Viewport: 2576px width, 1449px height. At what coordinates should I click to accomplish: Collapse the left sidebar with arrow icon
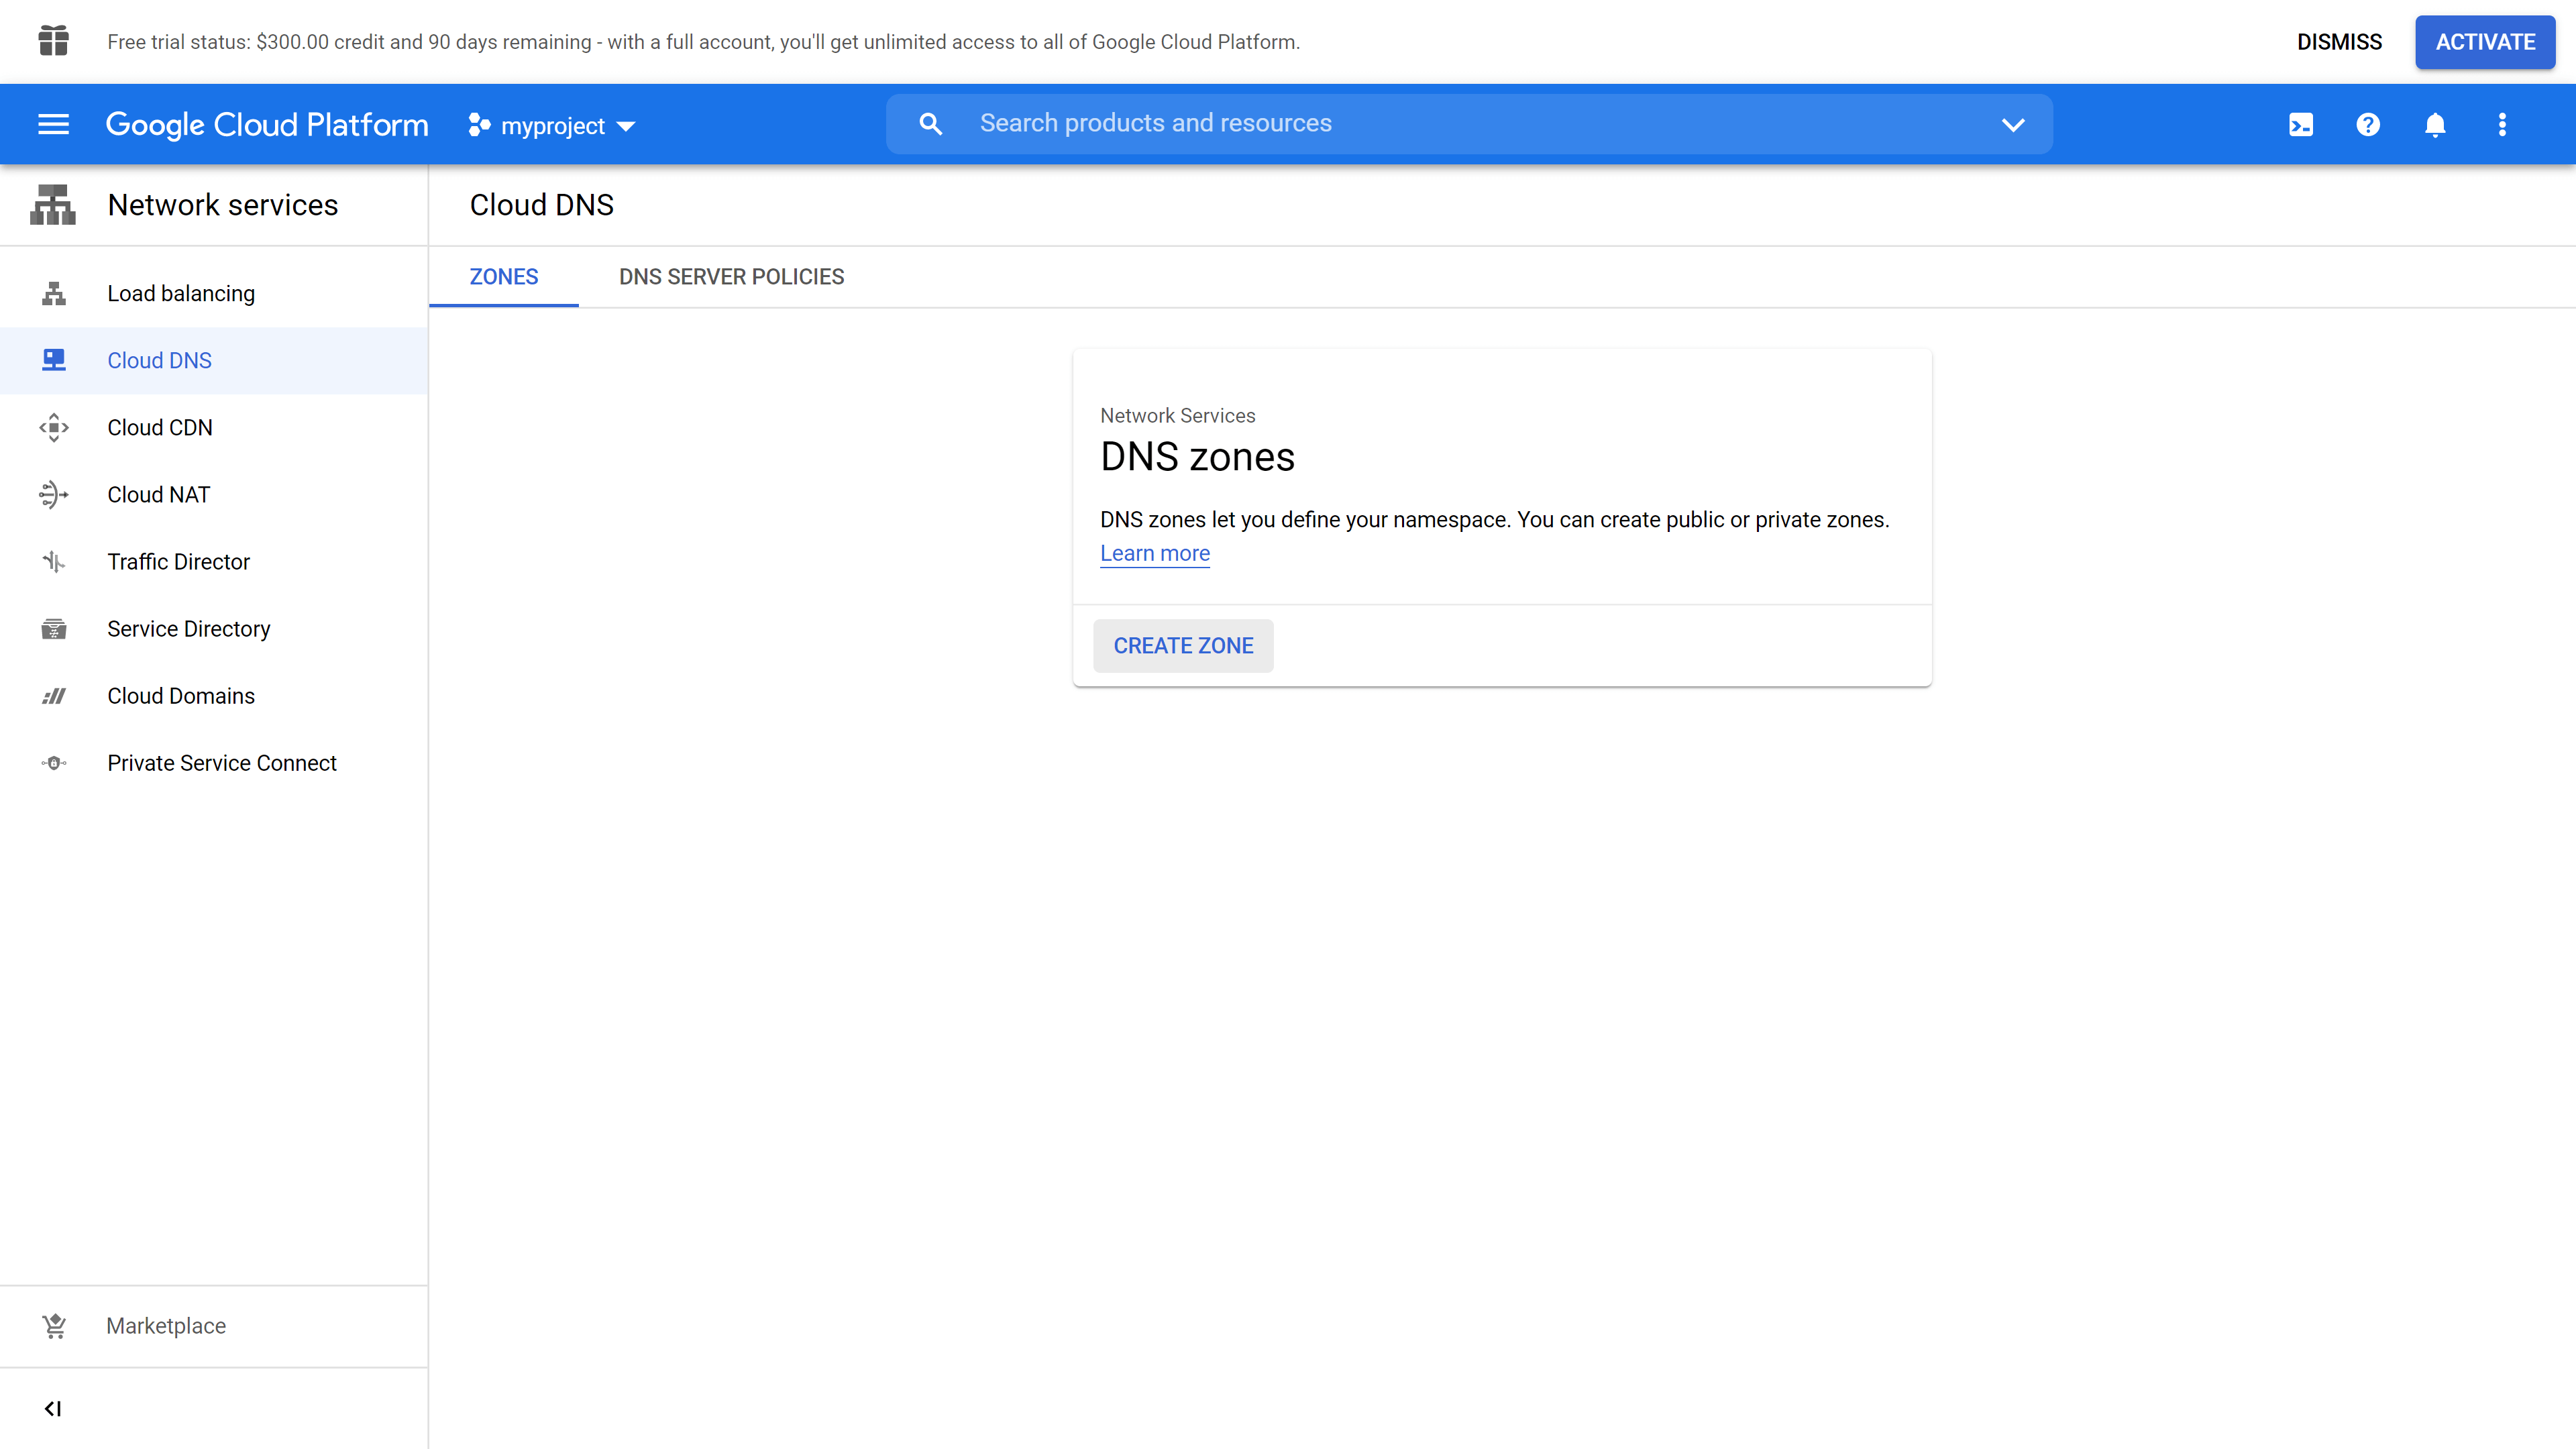(x=53, y=1408)
